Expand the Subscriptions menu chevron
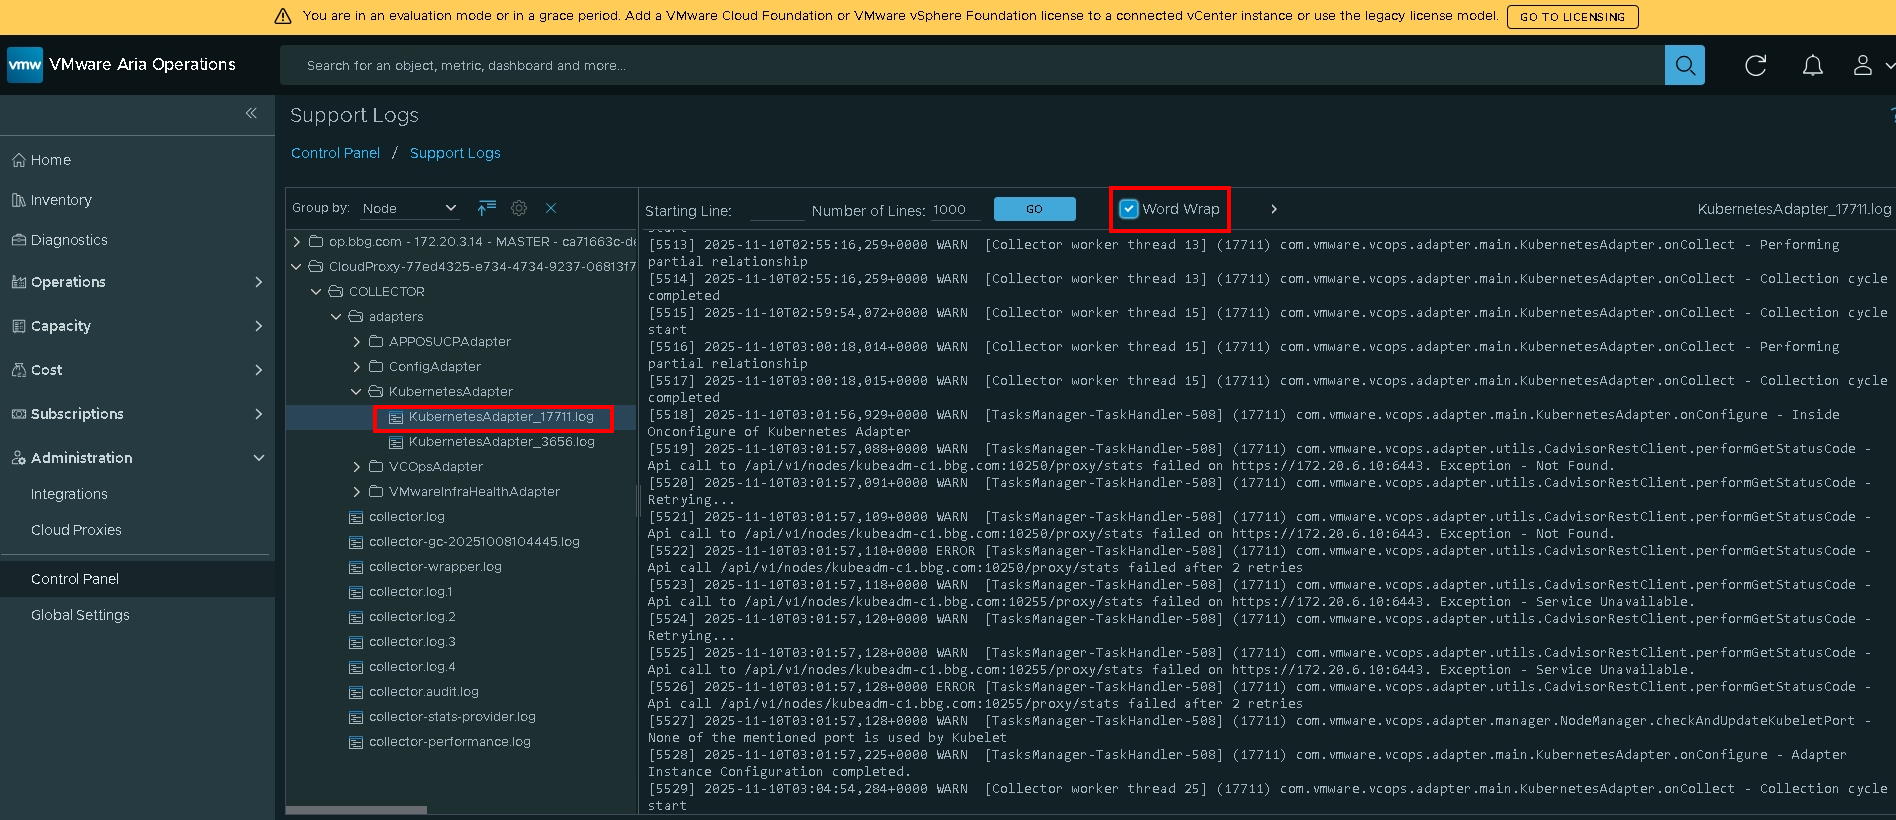1896x820 pixels. 259,414
